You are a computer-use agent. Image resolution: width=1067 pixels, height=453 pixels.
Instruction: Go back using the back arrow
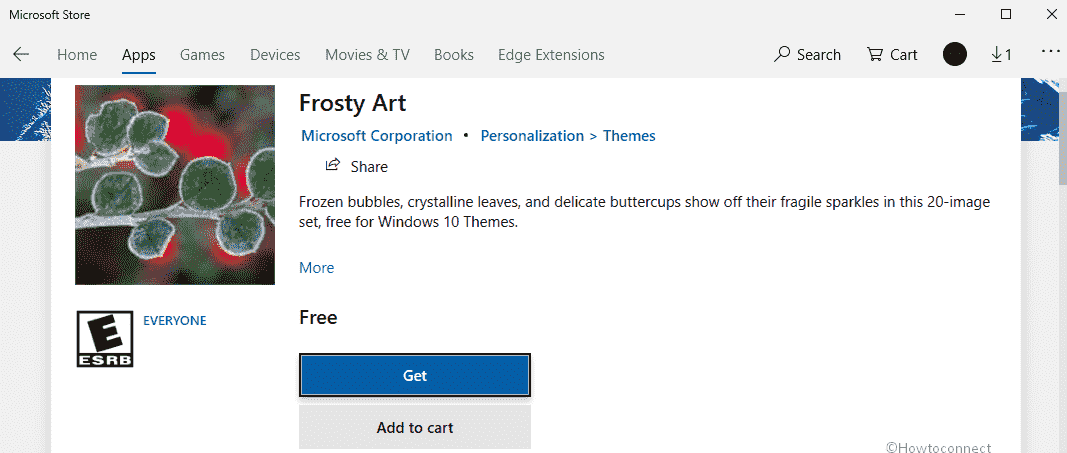21,54
